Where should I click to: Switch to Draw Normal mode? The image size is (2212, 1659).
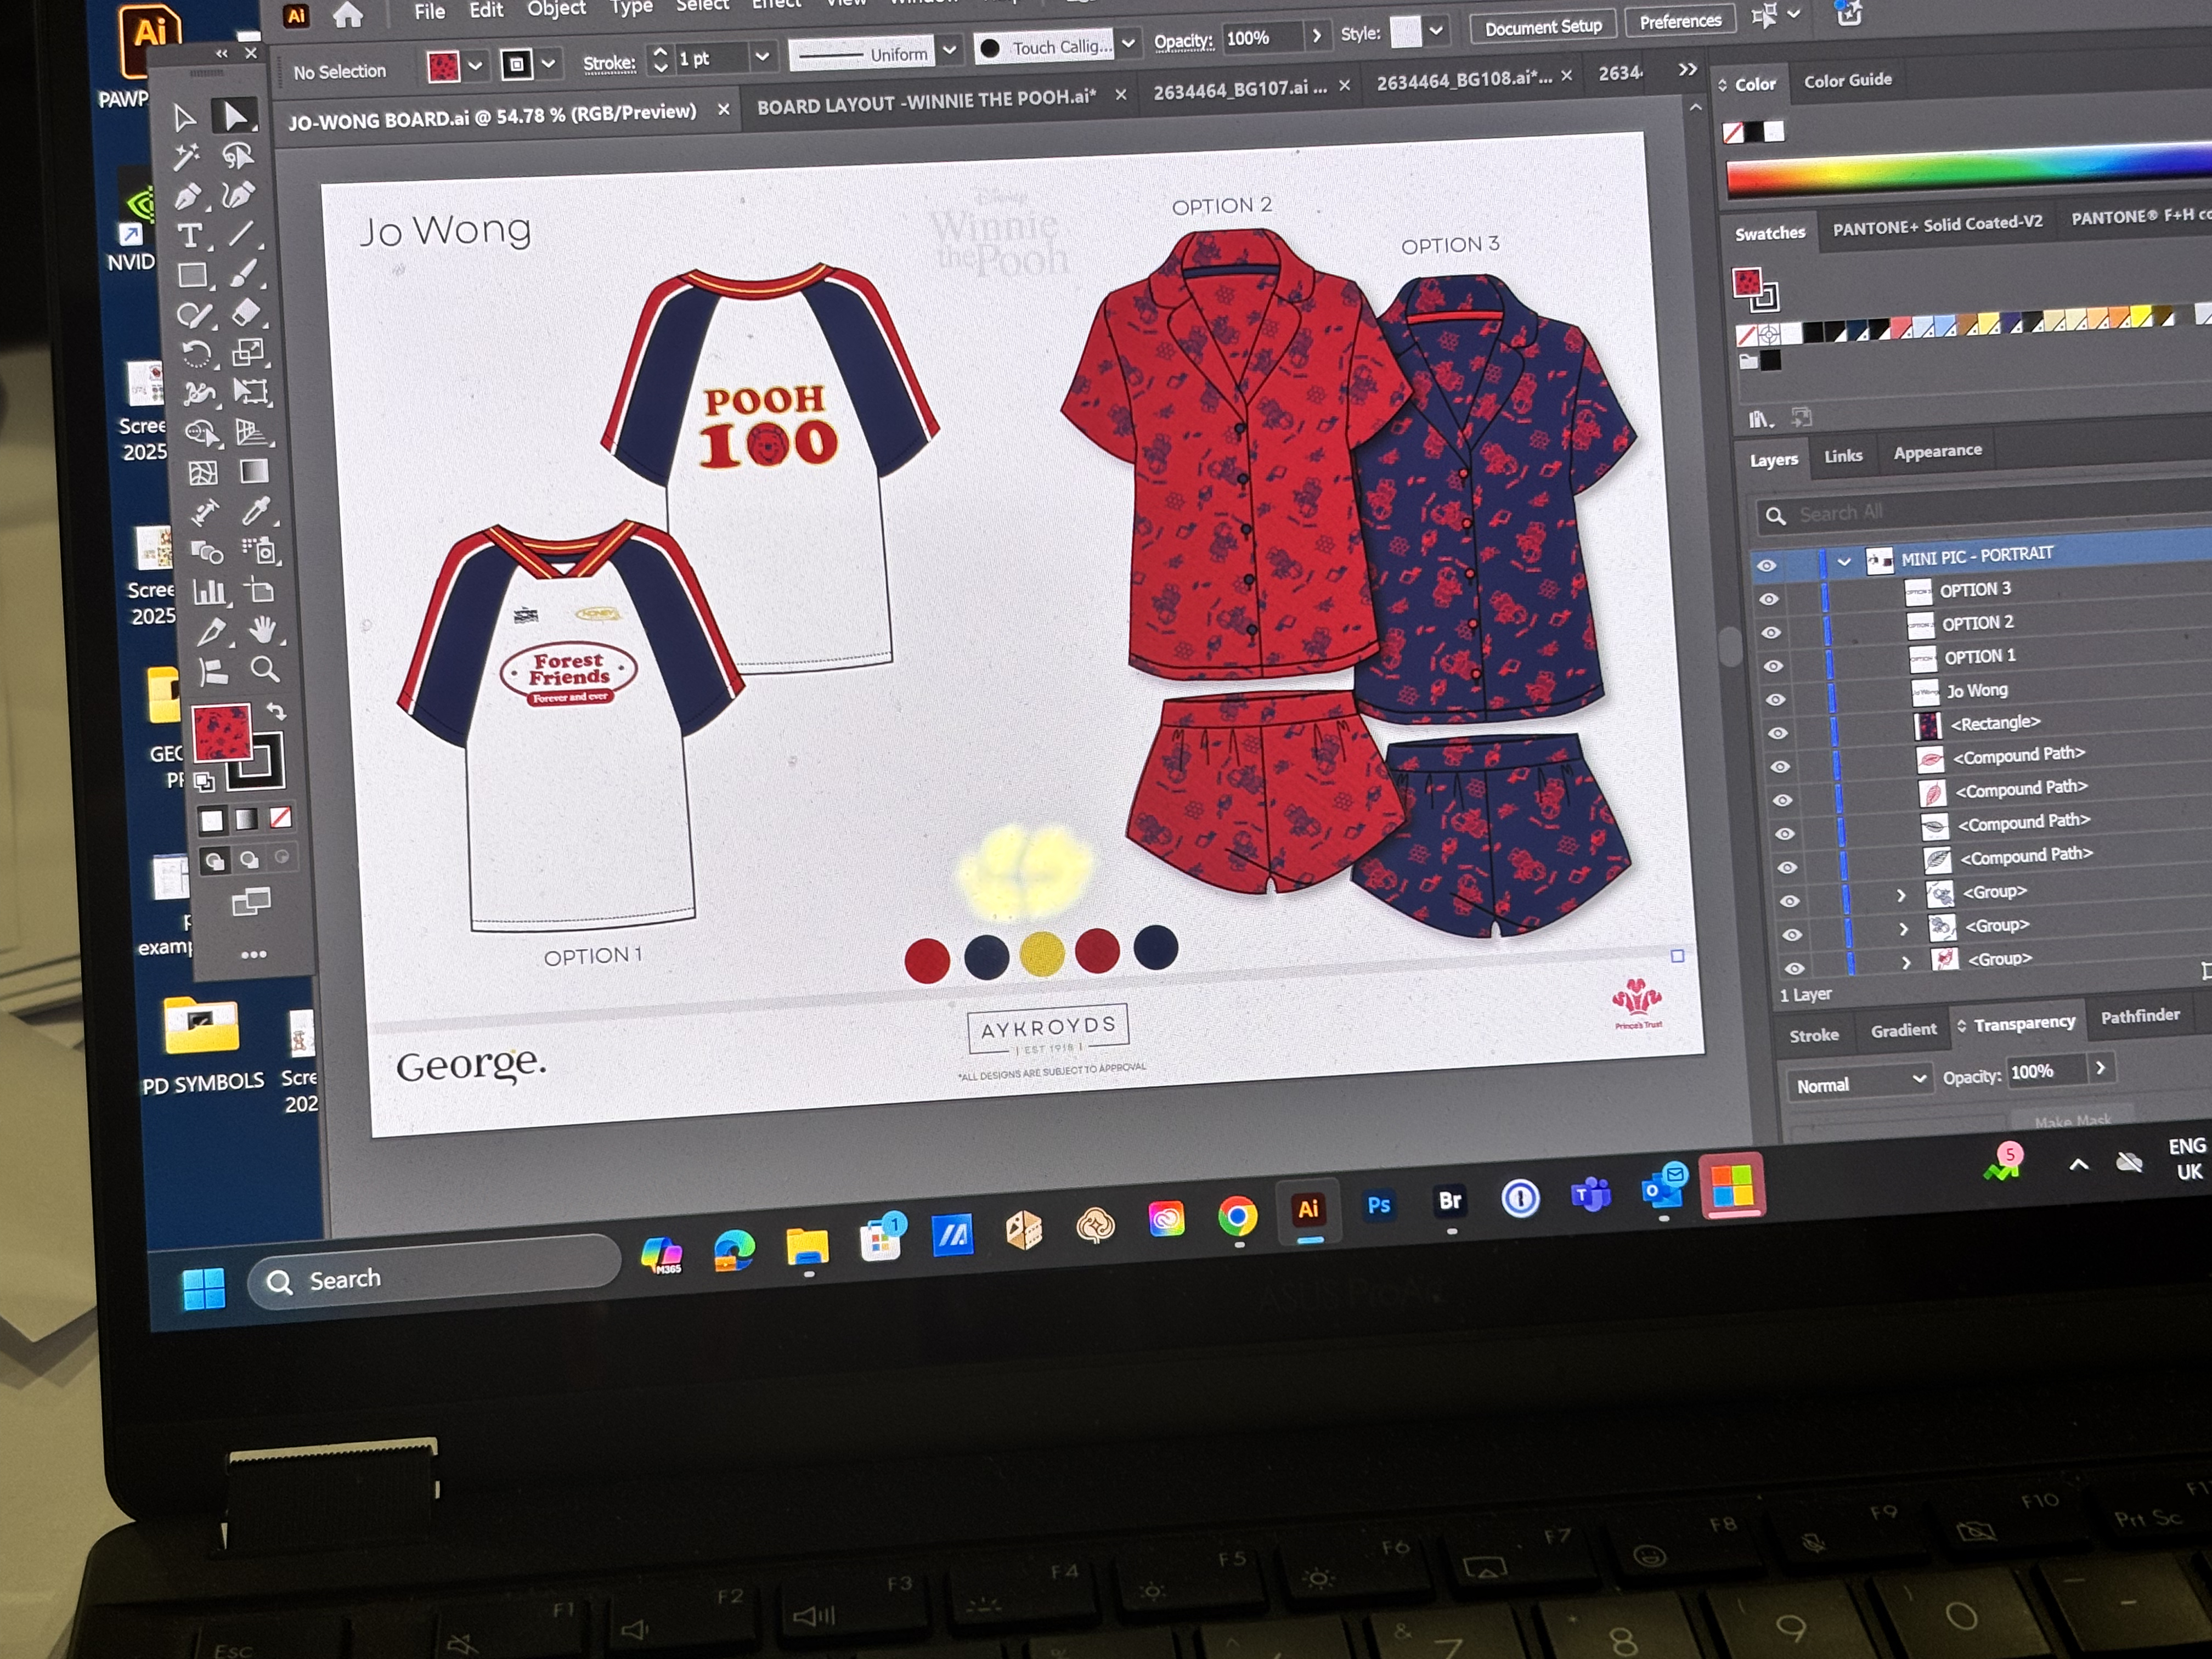click(x=214, y=861)
